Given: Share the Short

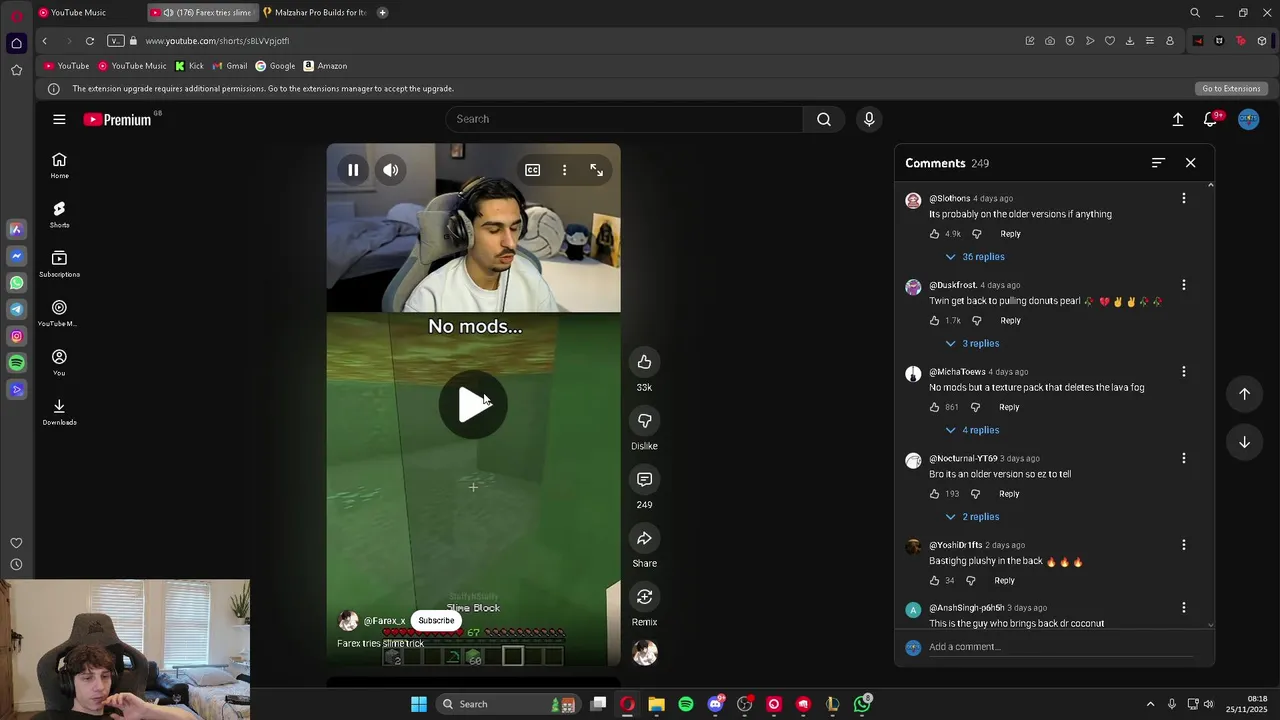Looking at the screenshot, I should 644,539.
